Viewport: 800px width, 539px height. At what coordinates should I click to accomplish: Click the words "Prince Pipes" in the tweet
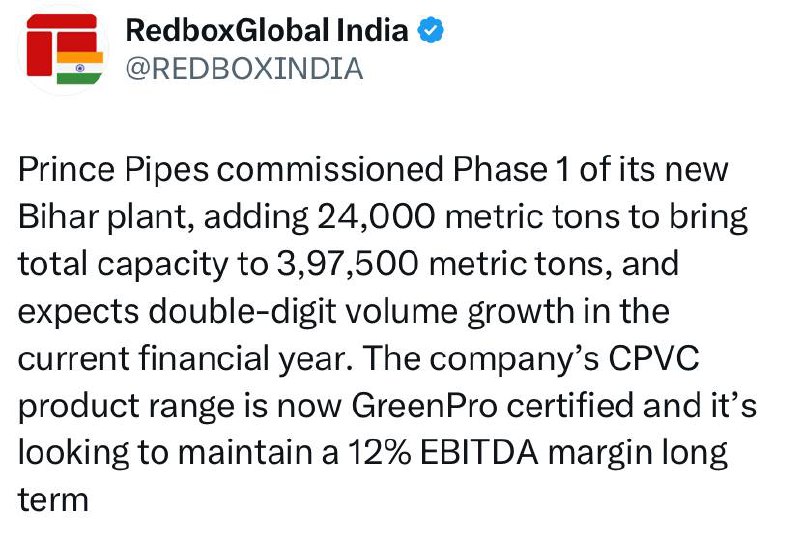click(113, 170)
